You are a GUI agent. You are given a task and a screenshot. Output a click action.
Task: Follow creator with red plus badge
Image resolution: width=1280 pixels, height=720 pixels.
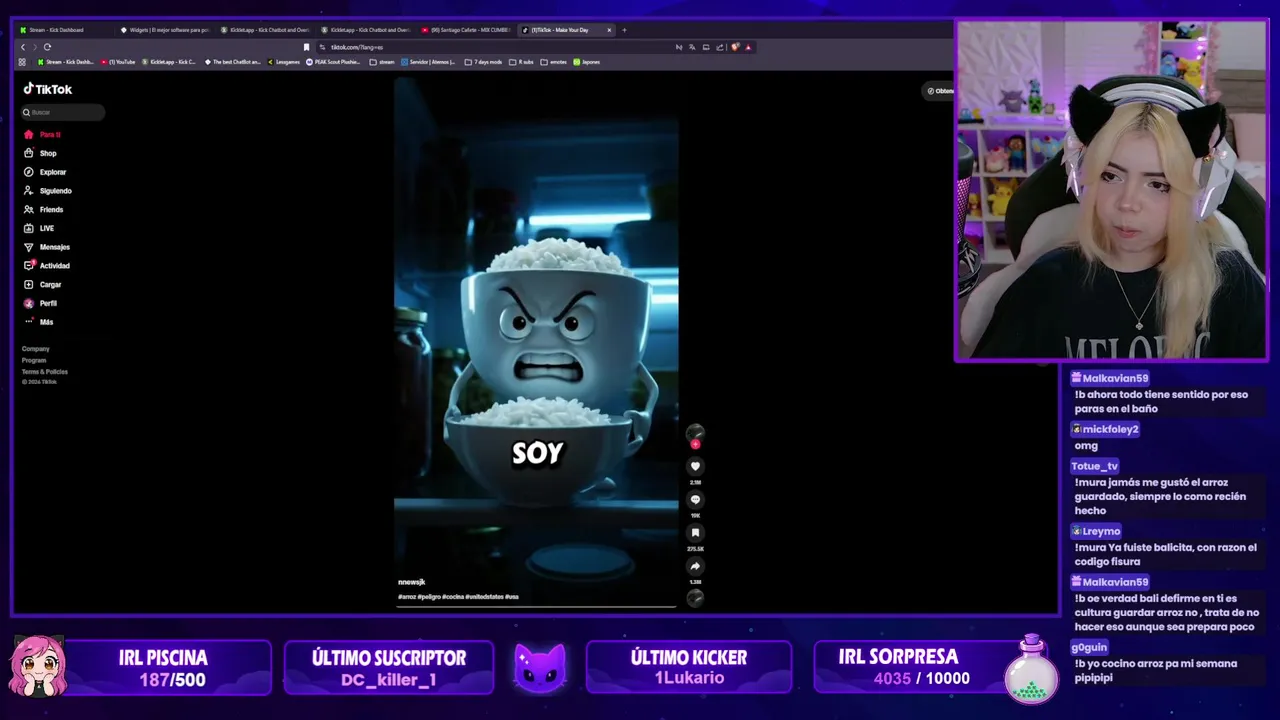click(x=695, y=444)
